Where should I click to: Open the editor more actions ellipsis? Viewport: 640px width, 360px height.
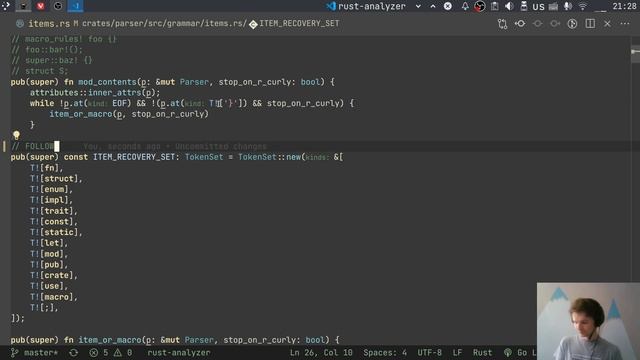tap(624, 24)
